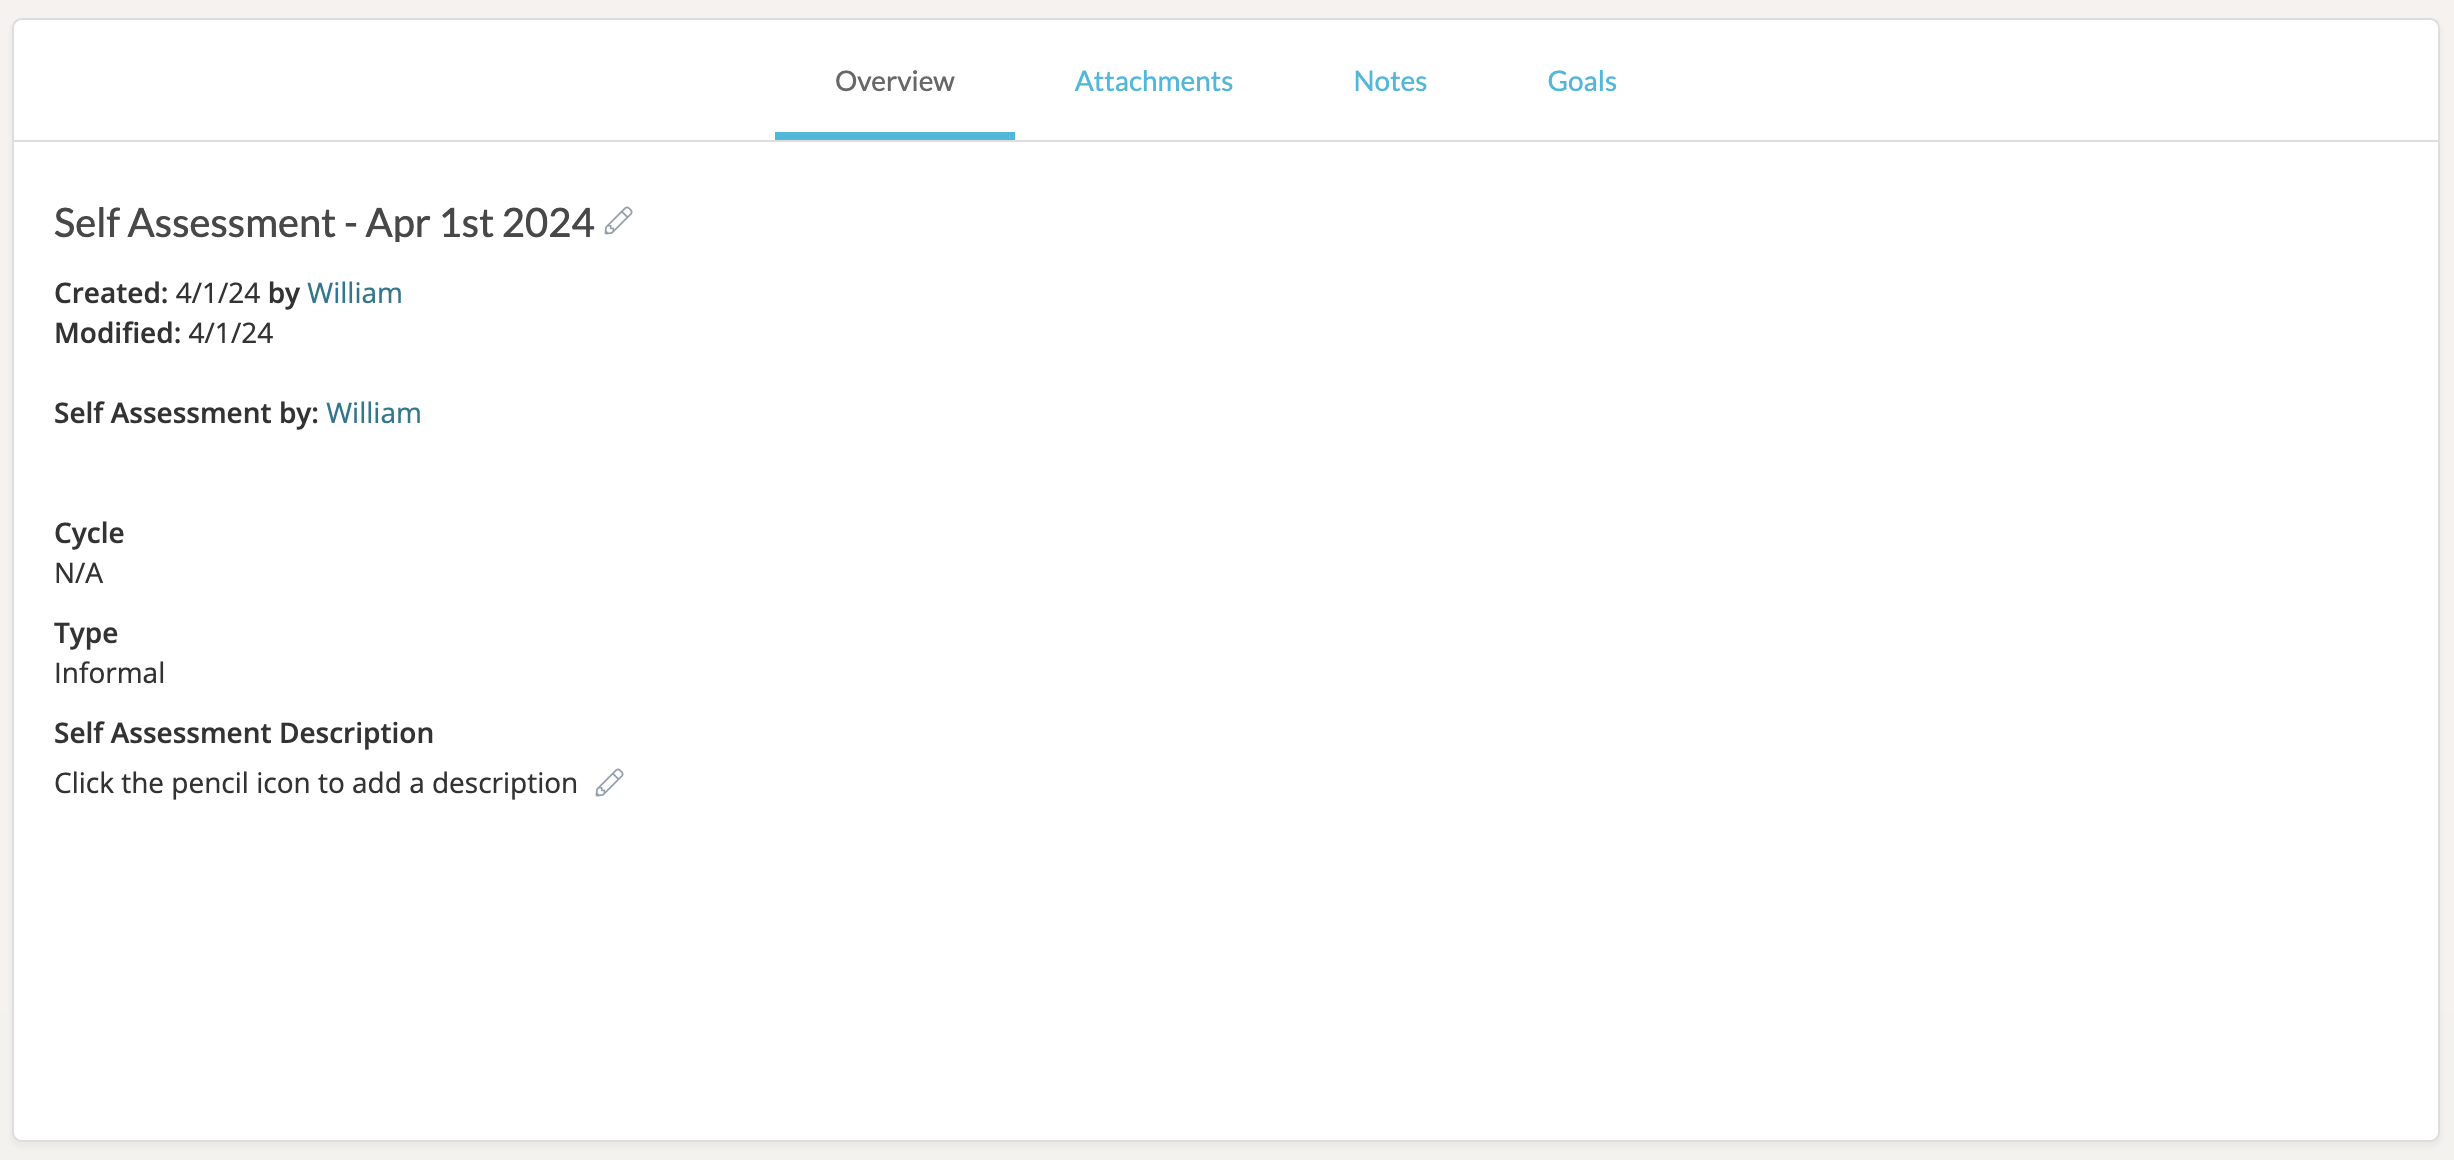Go to the Goals tab

tap(1581, 81)
